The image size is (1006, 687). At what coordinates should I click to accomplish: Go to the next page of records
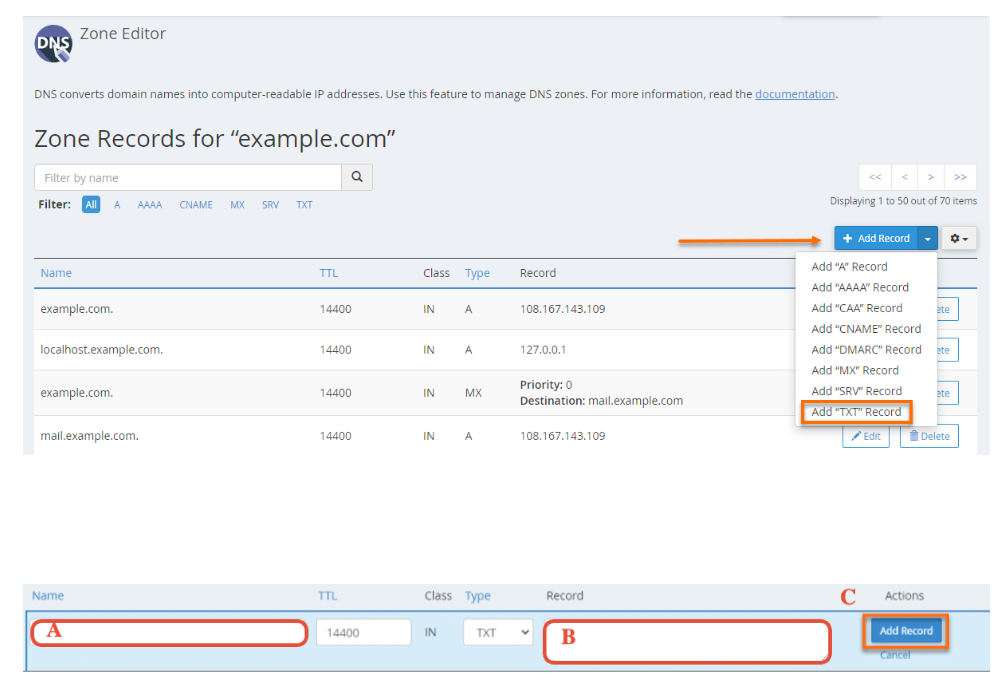point(931,177)
